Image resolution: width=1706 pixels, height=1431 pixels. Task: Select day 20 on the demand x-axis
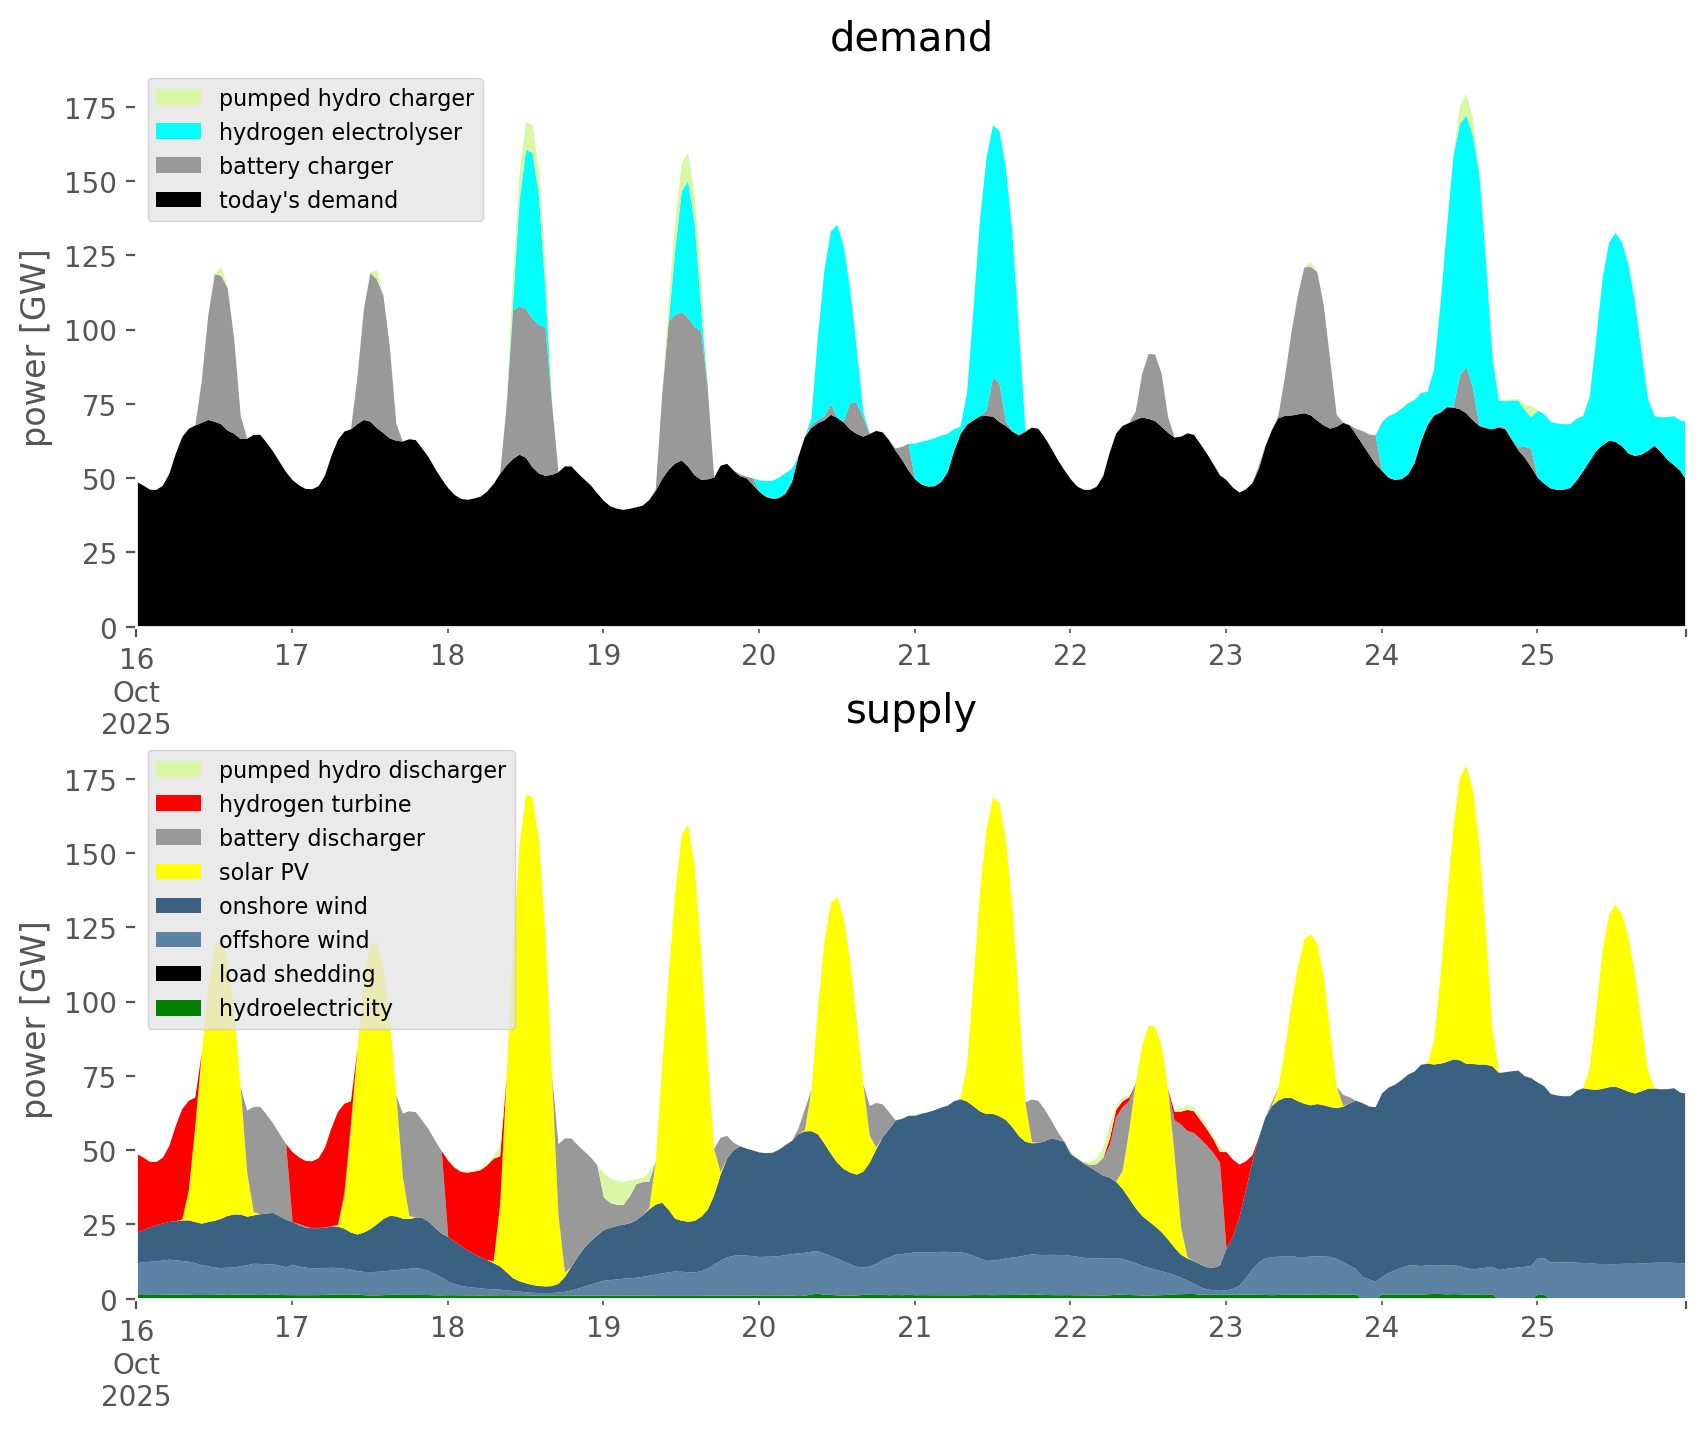[759, 656]
